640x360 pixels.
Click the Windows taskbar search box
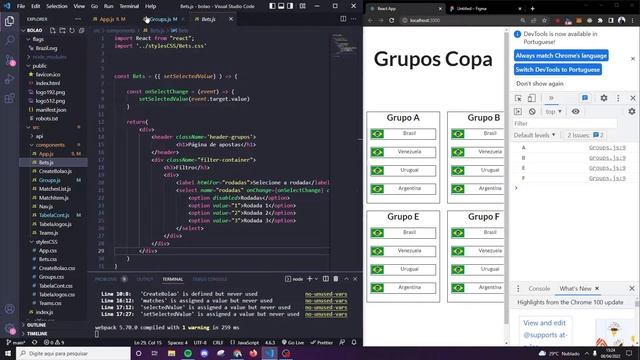pos(73,353)
